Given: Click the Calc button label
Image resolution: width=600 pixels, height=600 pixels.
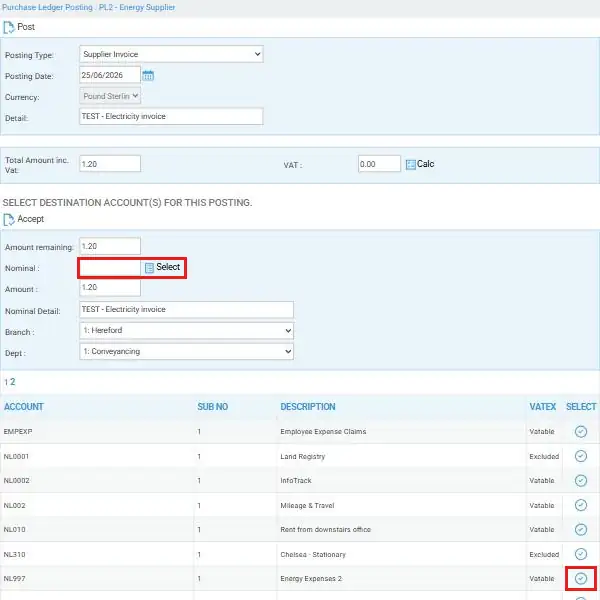Looking at the screenshot, I should tap(426, 164).
